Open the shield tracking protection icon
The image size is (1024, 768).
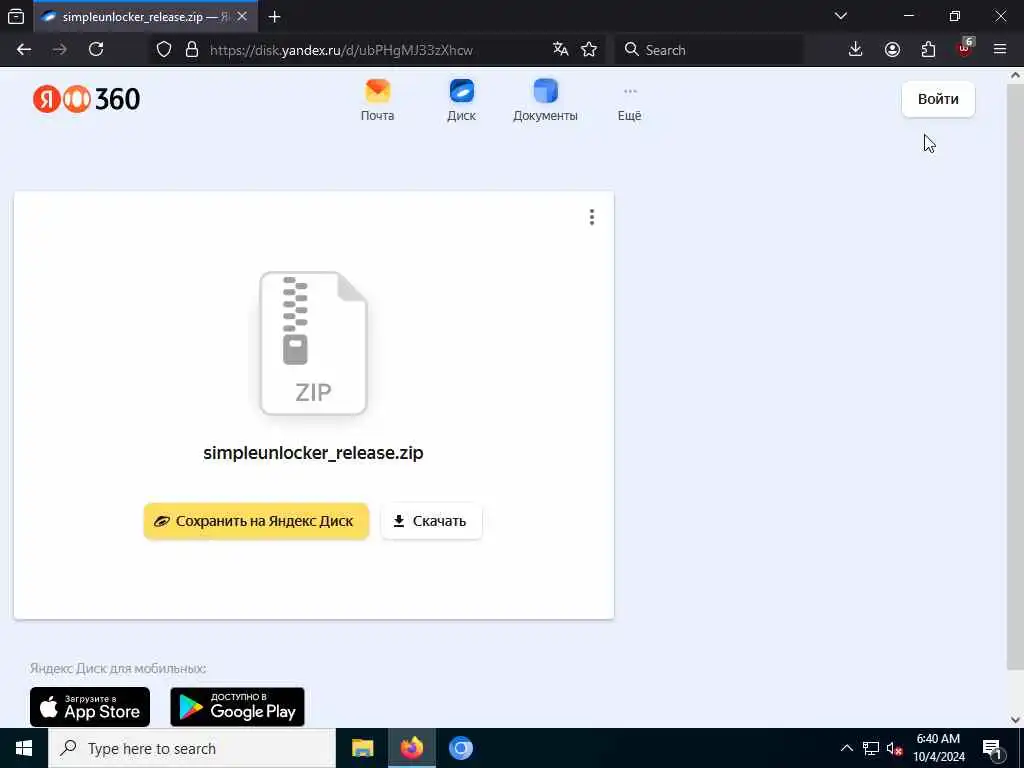pos(164,50)
